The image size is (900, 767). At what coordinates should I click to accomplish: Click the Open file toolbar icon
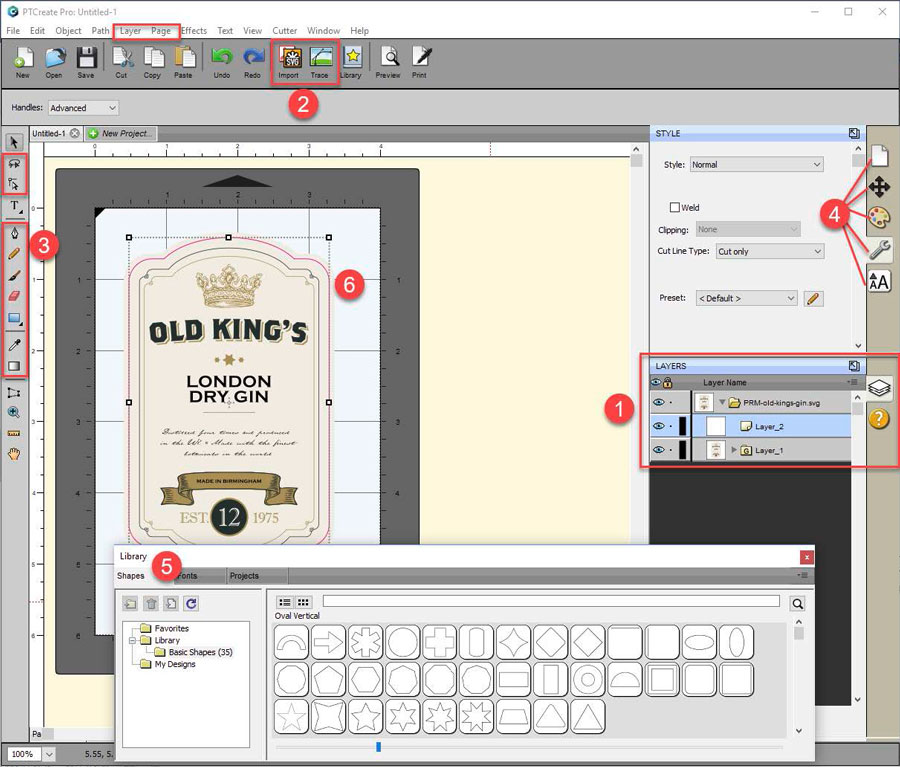click(x=54, y=62)
